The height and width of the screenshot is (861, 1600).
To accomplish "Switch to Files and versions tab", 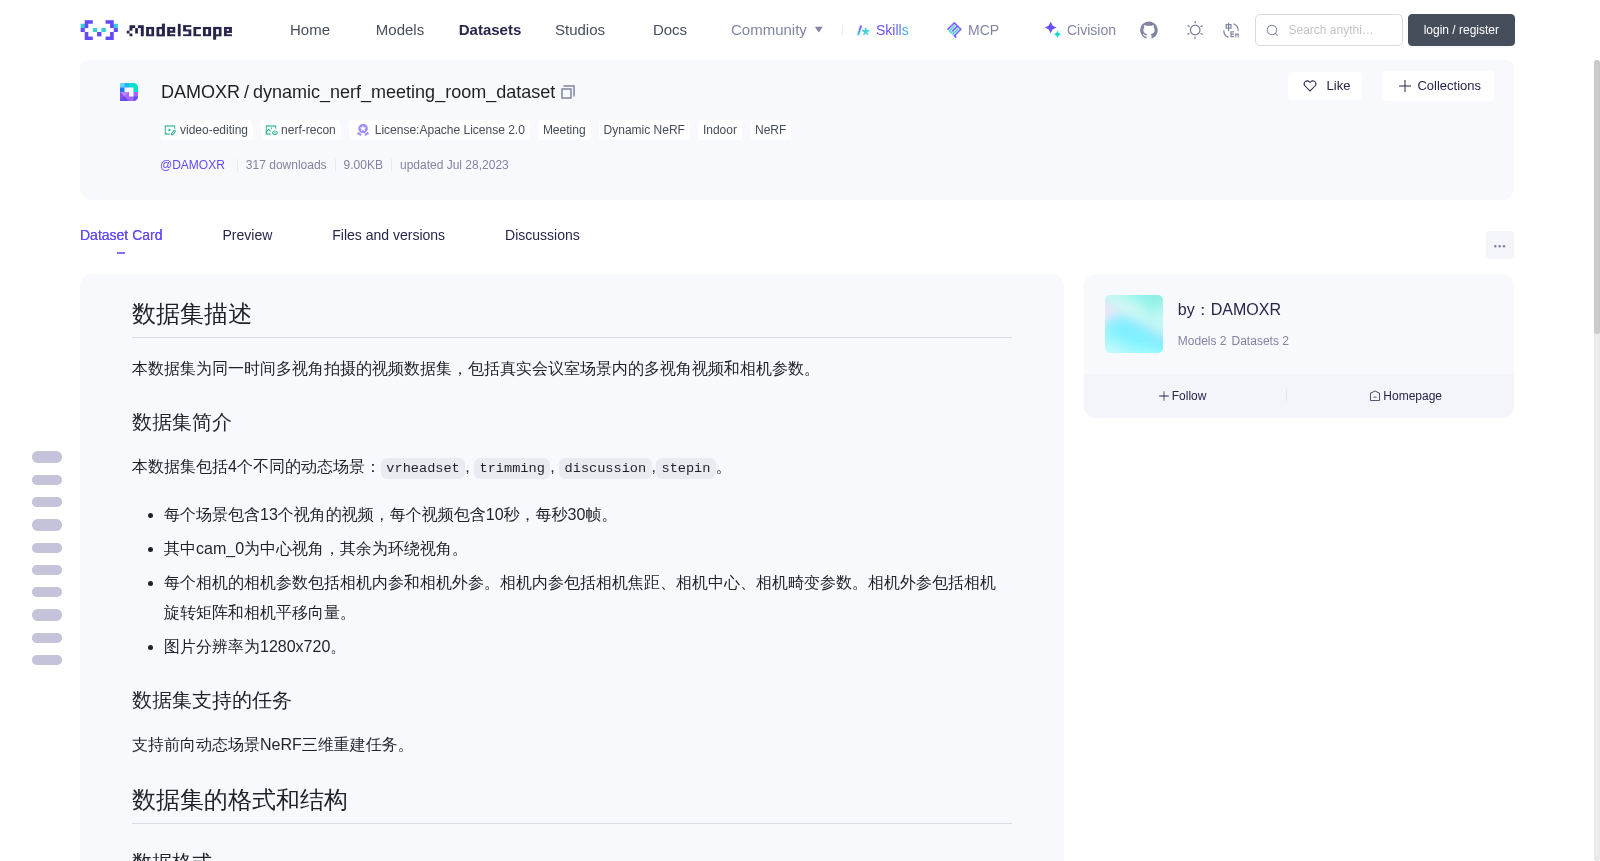I will 388,235.
